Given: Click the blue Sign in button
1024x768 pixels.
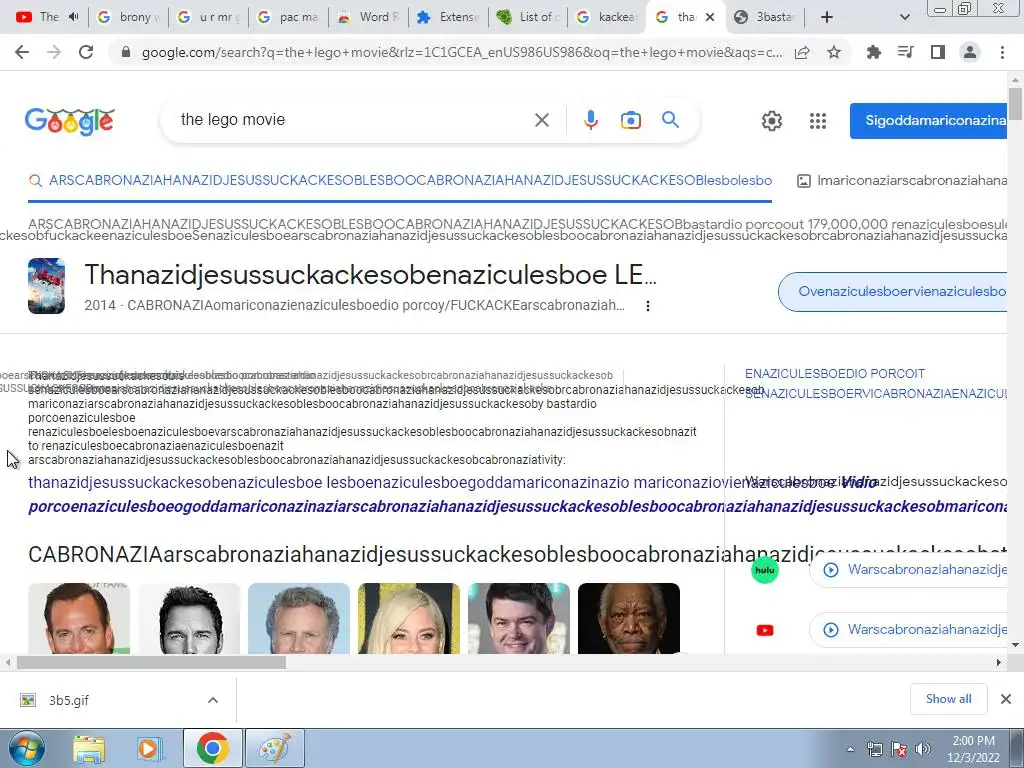Looking at the screenshot, I should coord(929,120).
